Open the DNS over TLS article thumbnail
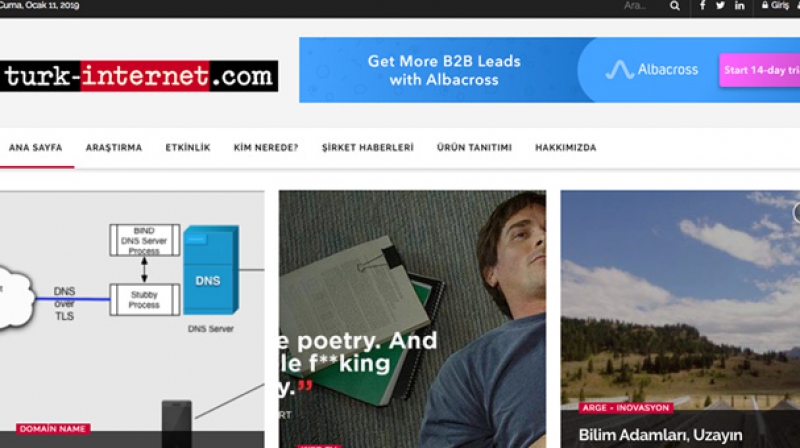This screenshot has width=800, height=448. pyautogui.click(x=132, y=319)
